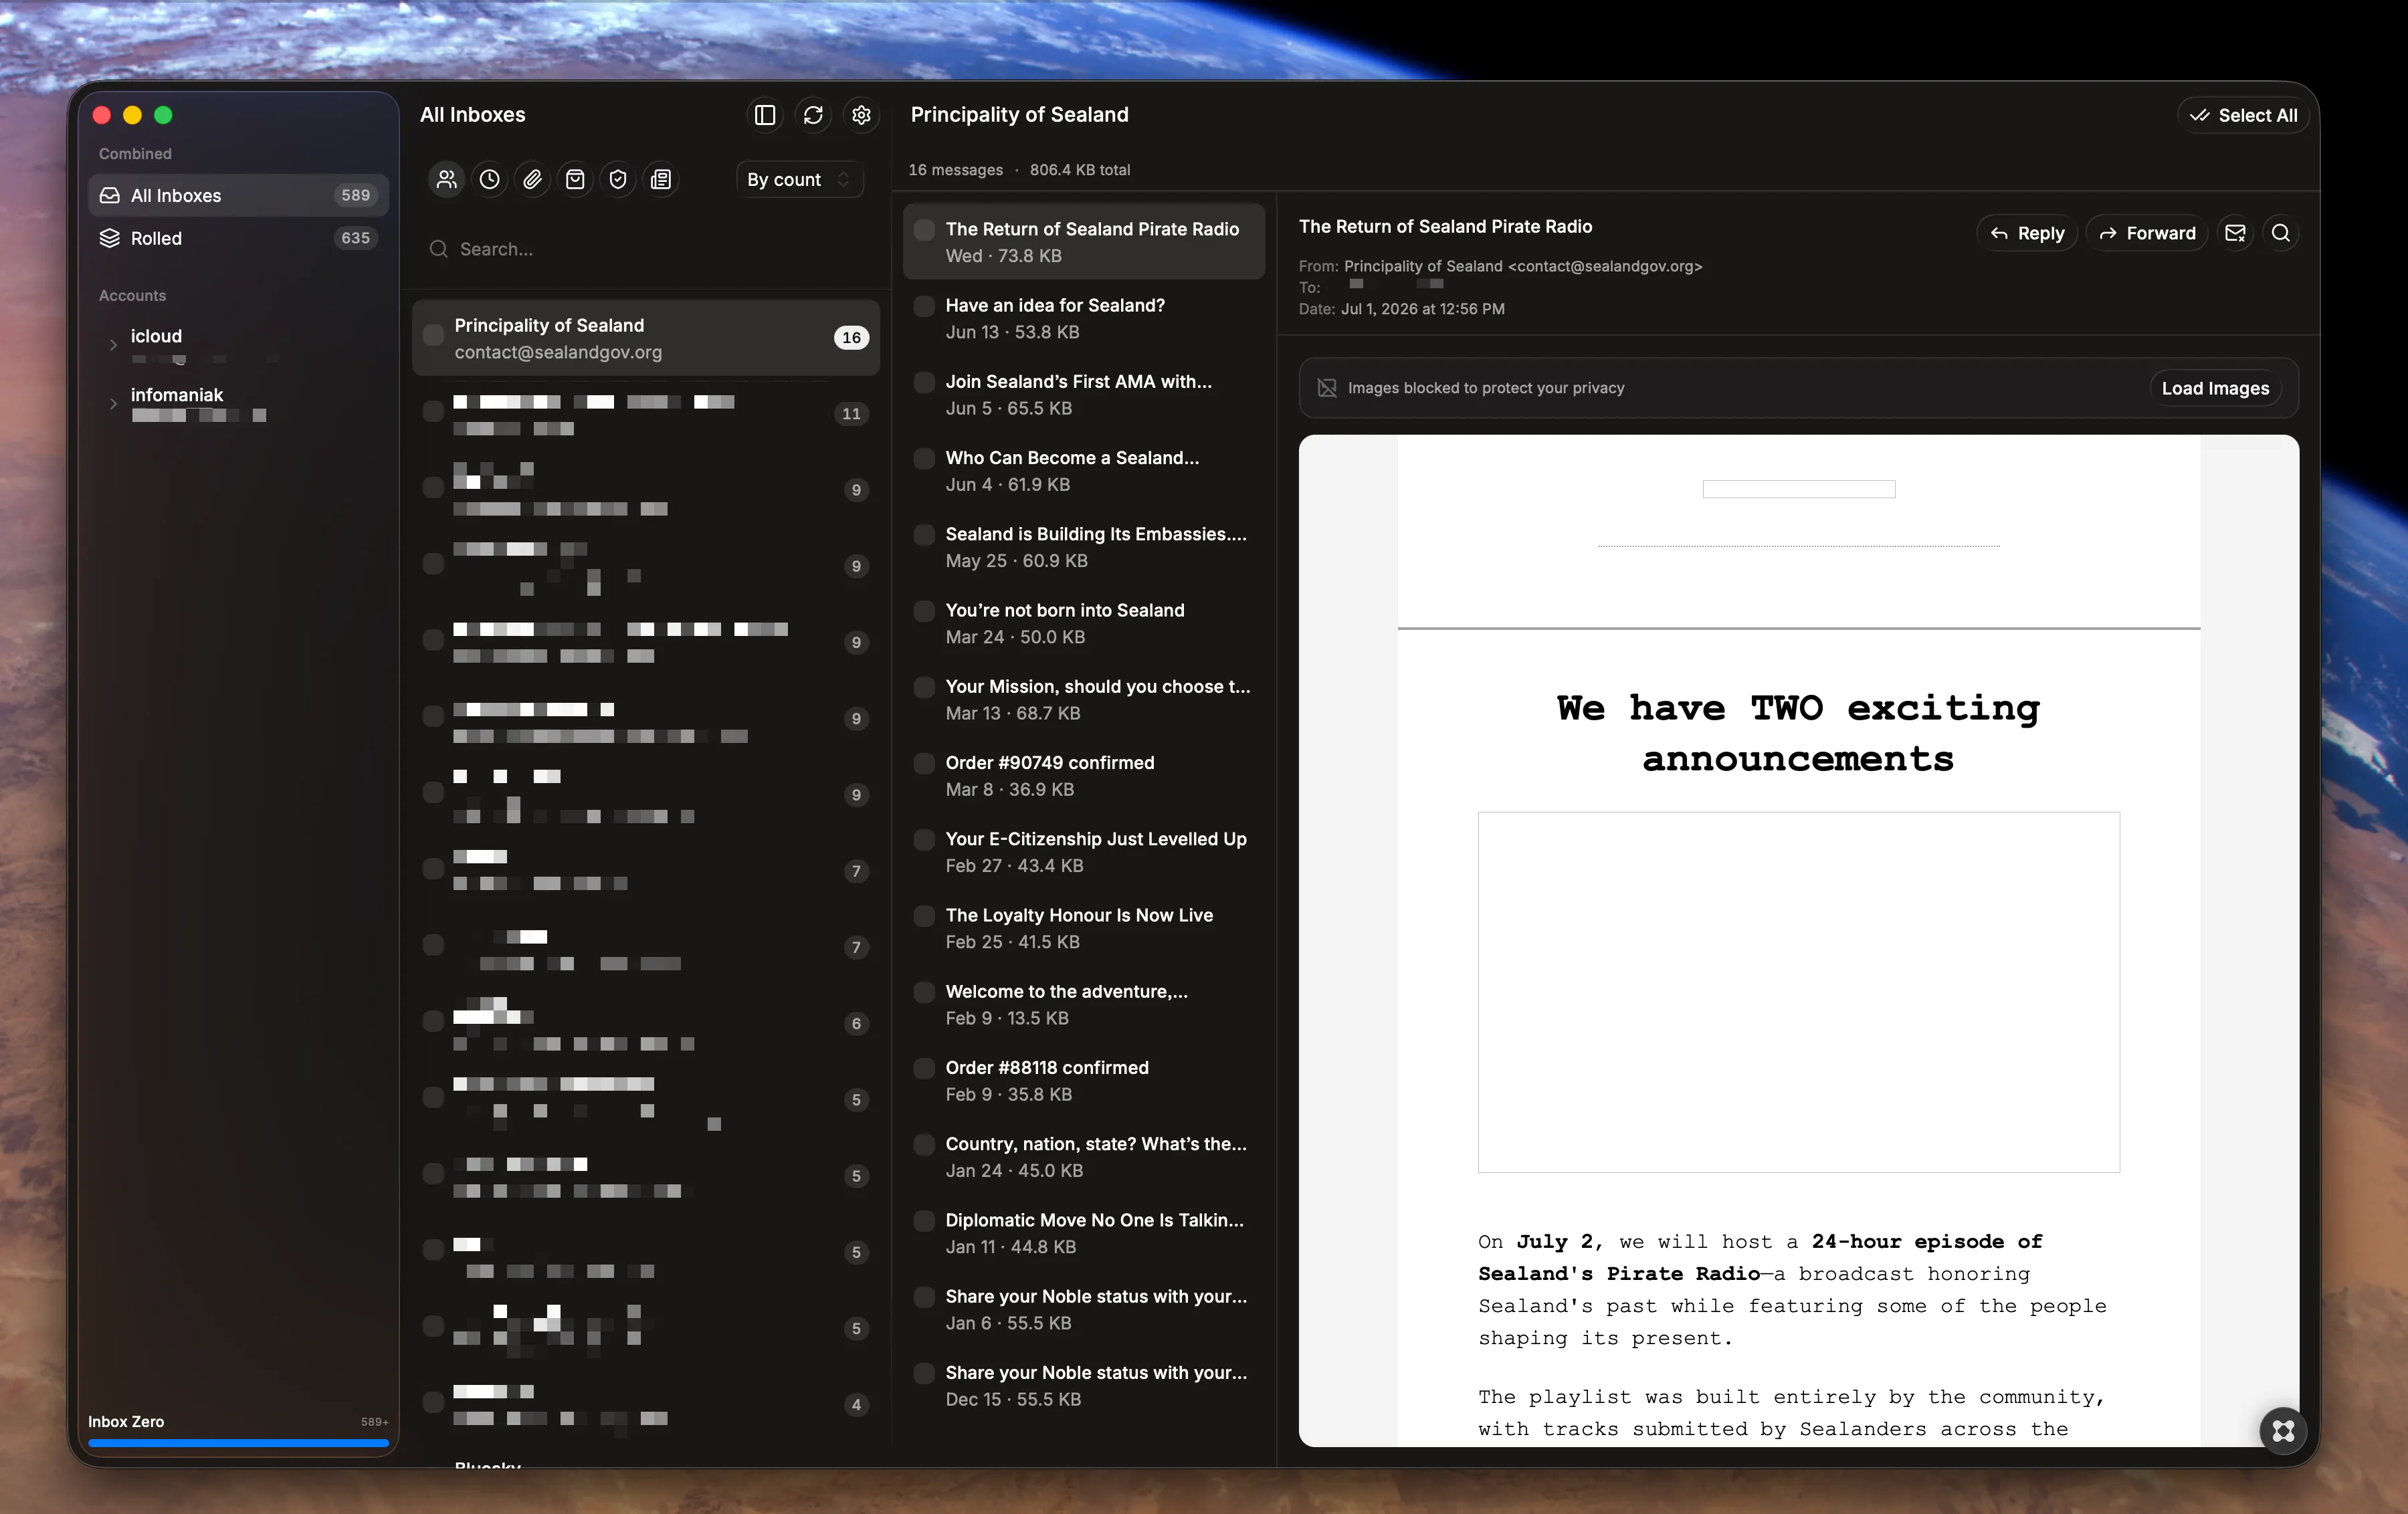The height and width of the screenshot is (1514, 2408).
Task: Check 'Who Can Become a Sealand...' message
Action: pos(925,458)
